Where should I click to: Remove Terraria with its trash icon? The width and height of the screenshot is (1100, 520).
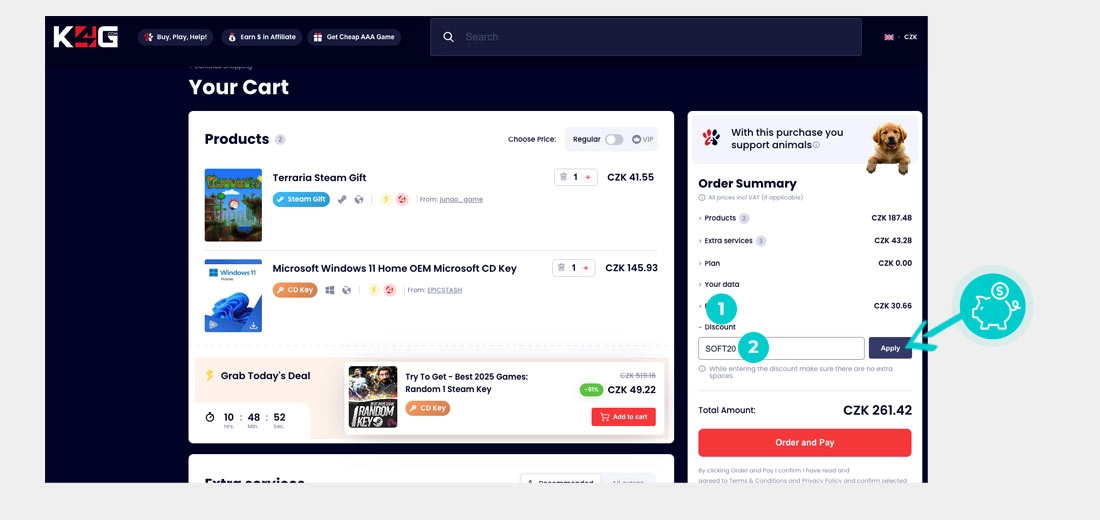(x=562, y=177)
